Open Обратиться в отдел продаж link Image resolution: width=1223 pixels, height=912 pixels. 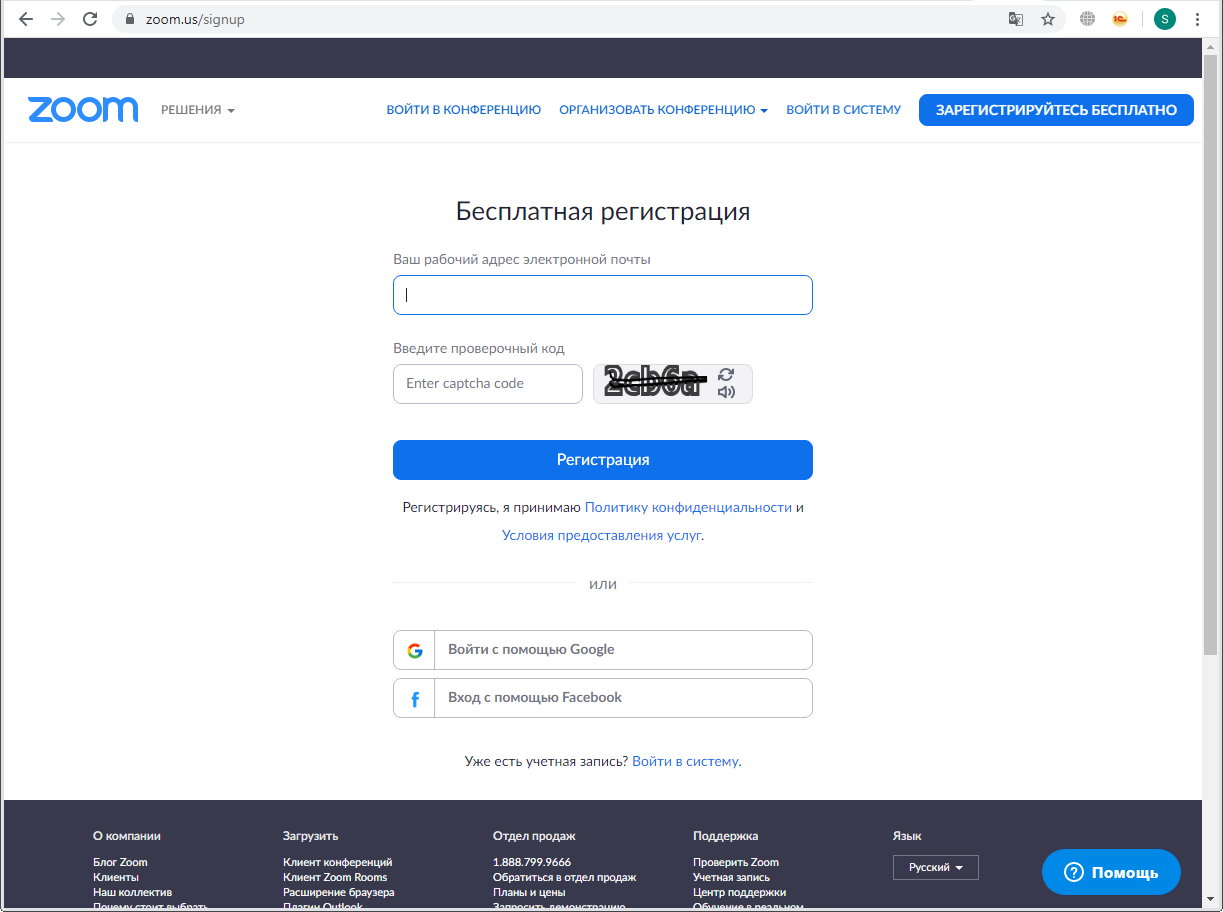click(564, 877)
